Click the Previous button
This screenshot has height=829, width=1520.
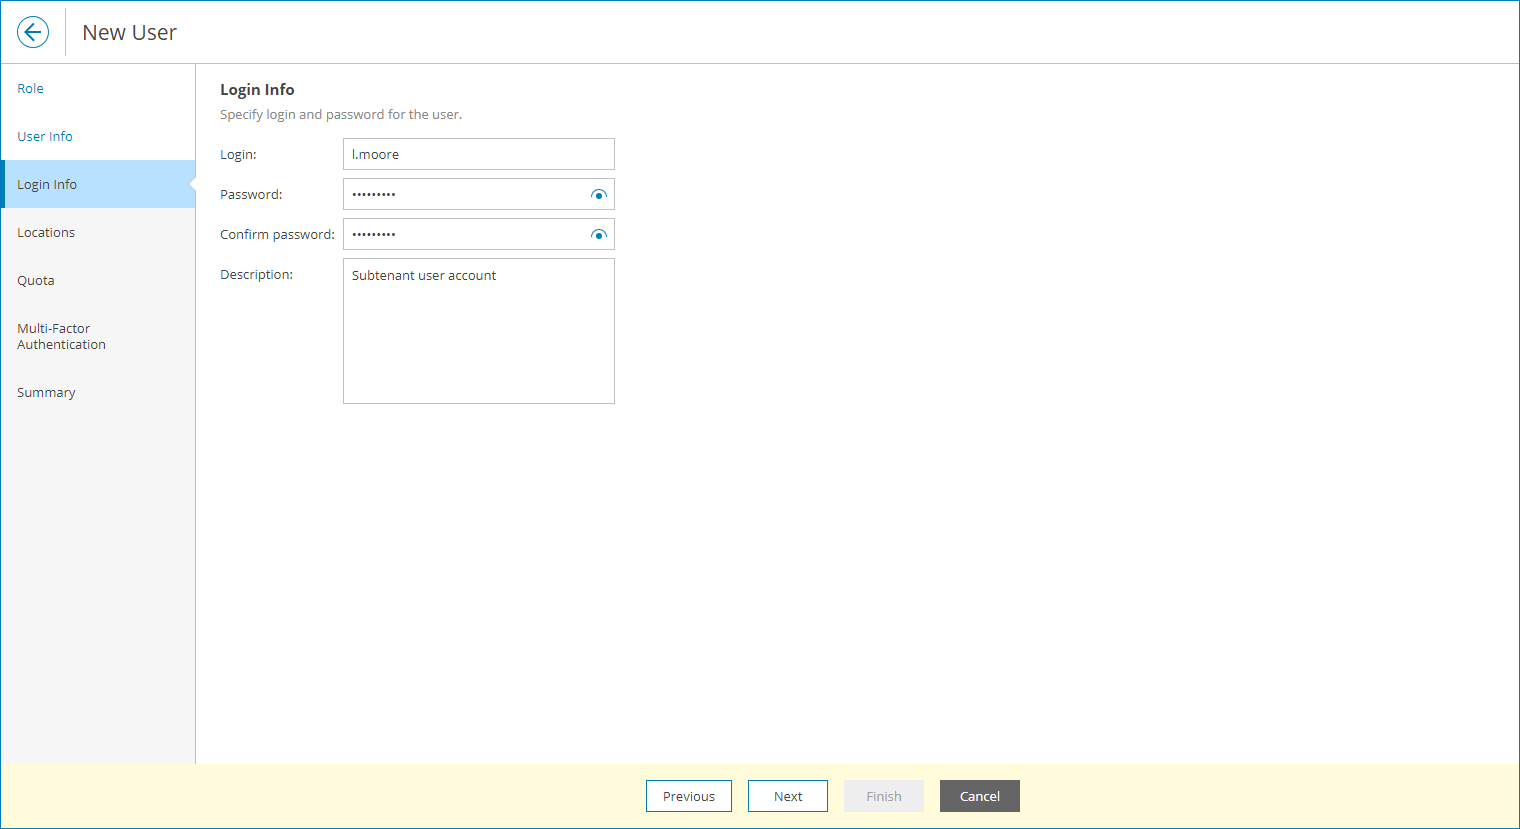click(689, 796)
